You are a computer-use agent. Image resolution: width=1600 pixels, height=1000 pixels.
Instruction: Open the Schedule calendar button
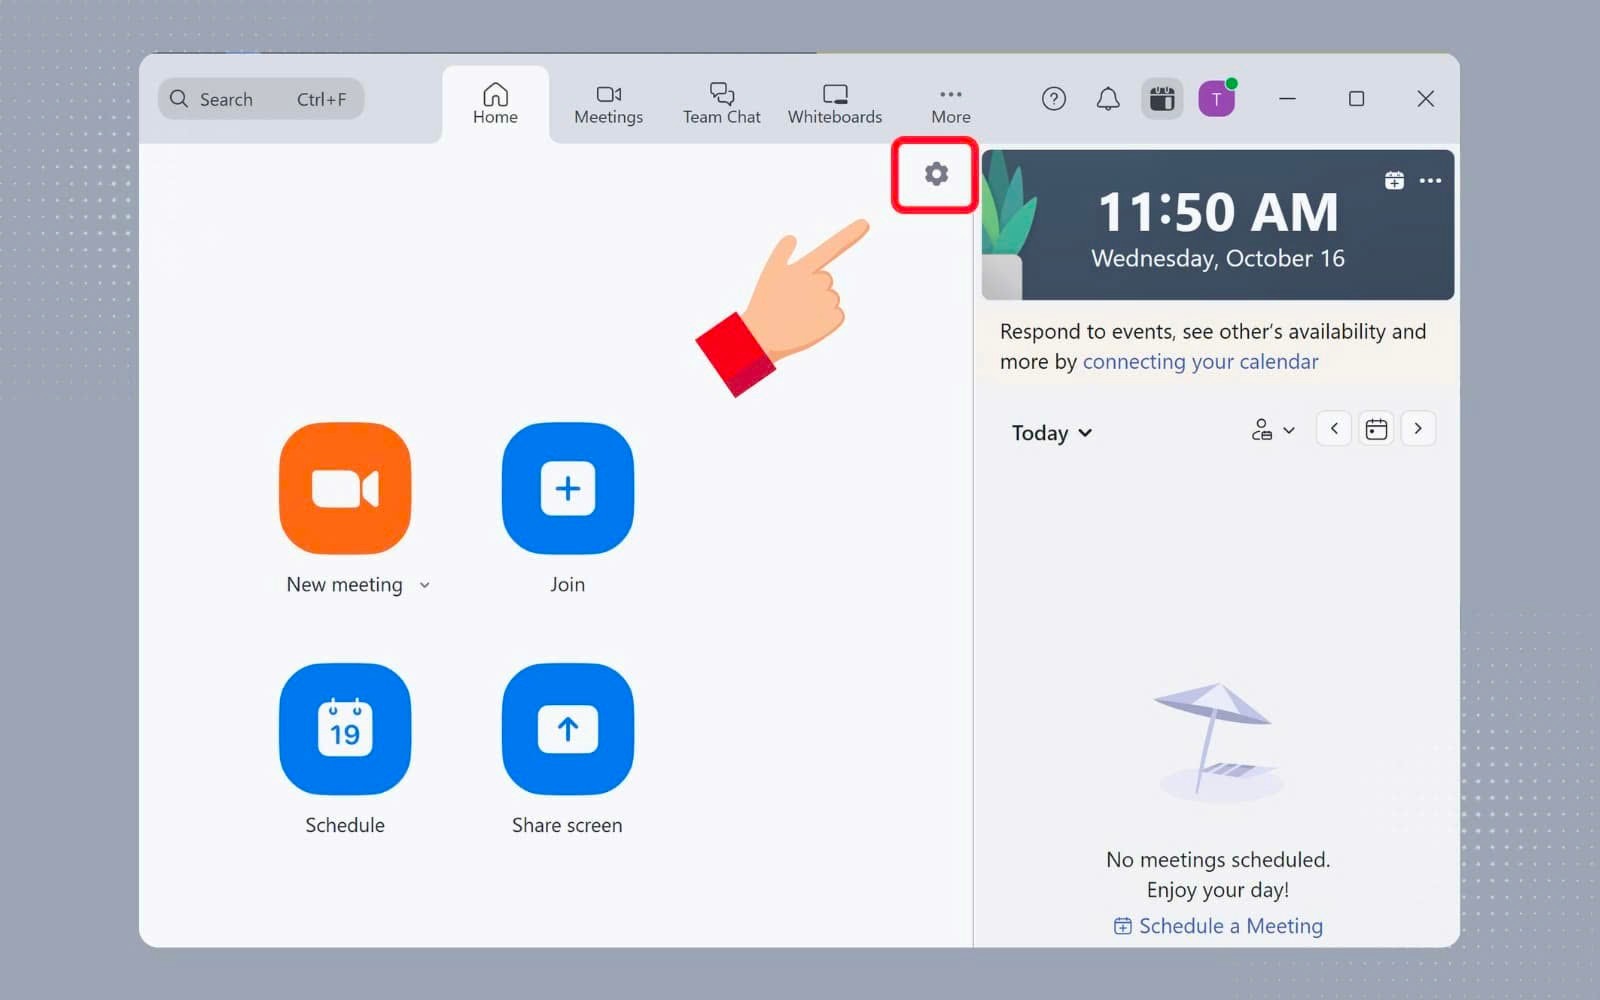[x=345, y=729]
